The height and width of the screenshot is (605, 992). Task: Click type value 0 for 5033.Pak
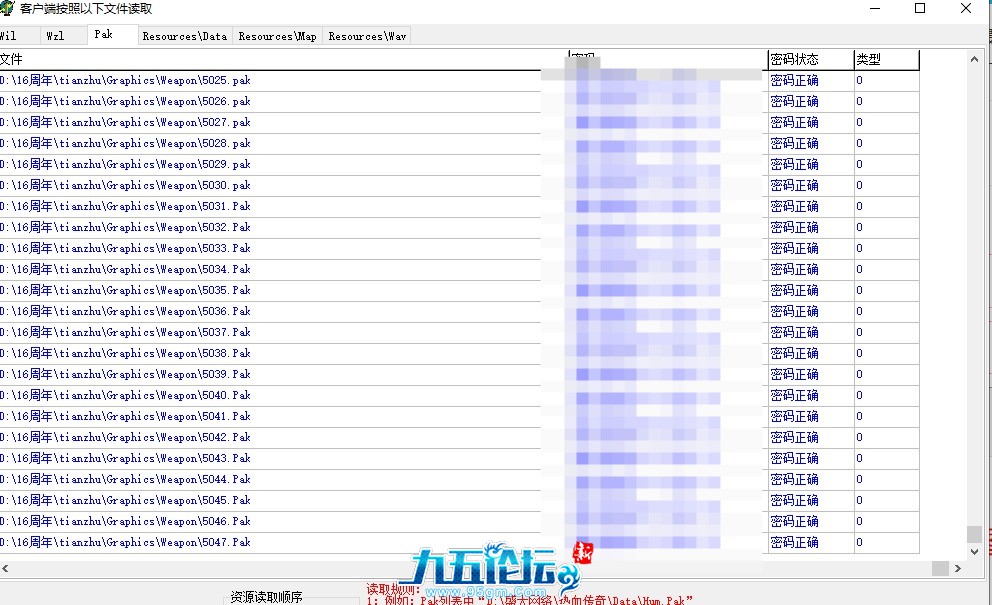(x=859, y=248)
